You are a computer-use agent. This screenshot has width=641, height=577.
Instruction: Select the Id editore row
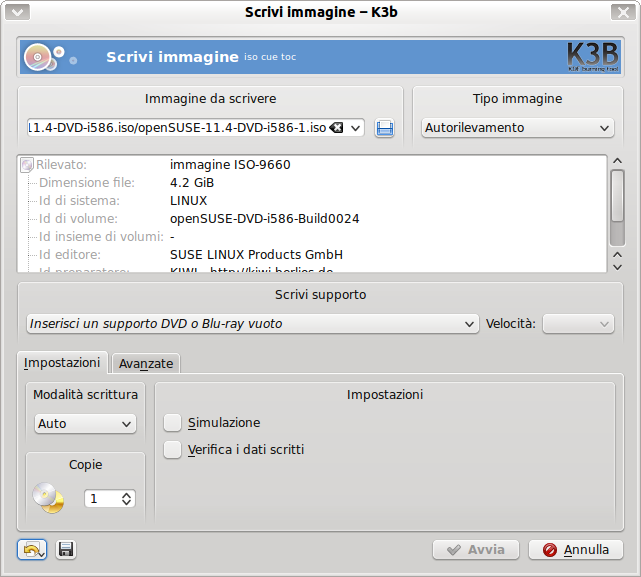[313, 255]
